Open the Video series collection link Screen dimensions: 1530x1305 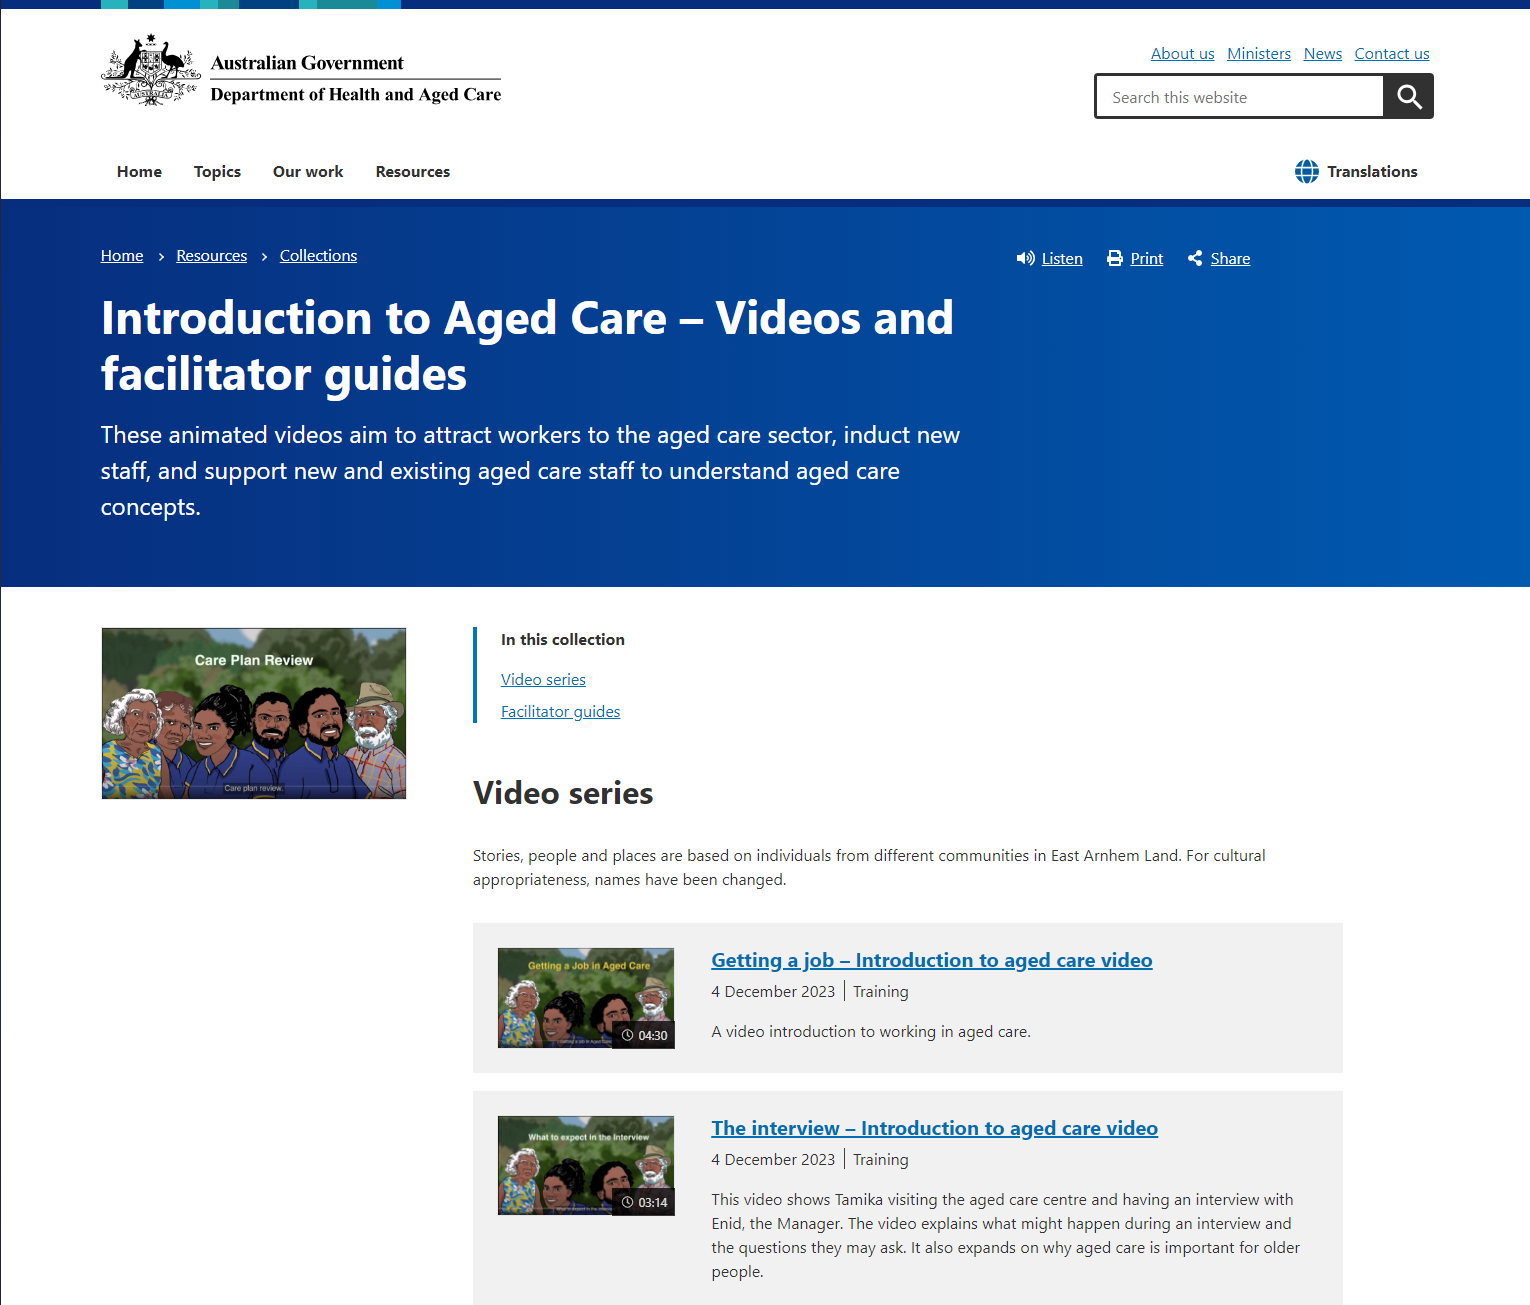tap(543, 679)
